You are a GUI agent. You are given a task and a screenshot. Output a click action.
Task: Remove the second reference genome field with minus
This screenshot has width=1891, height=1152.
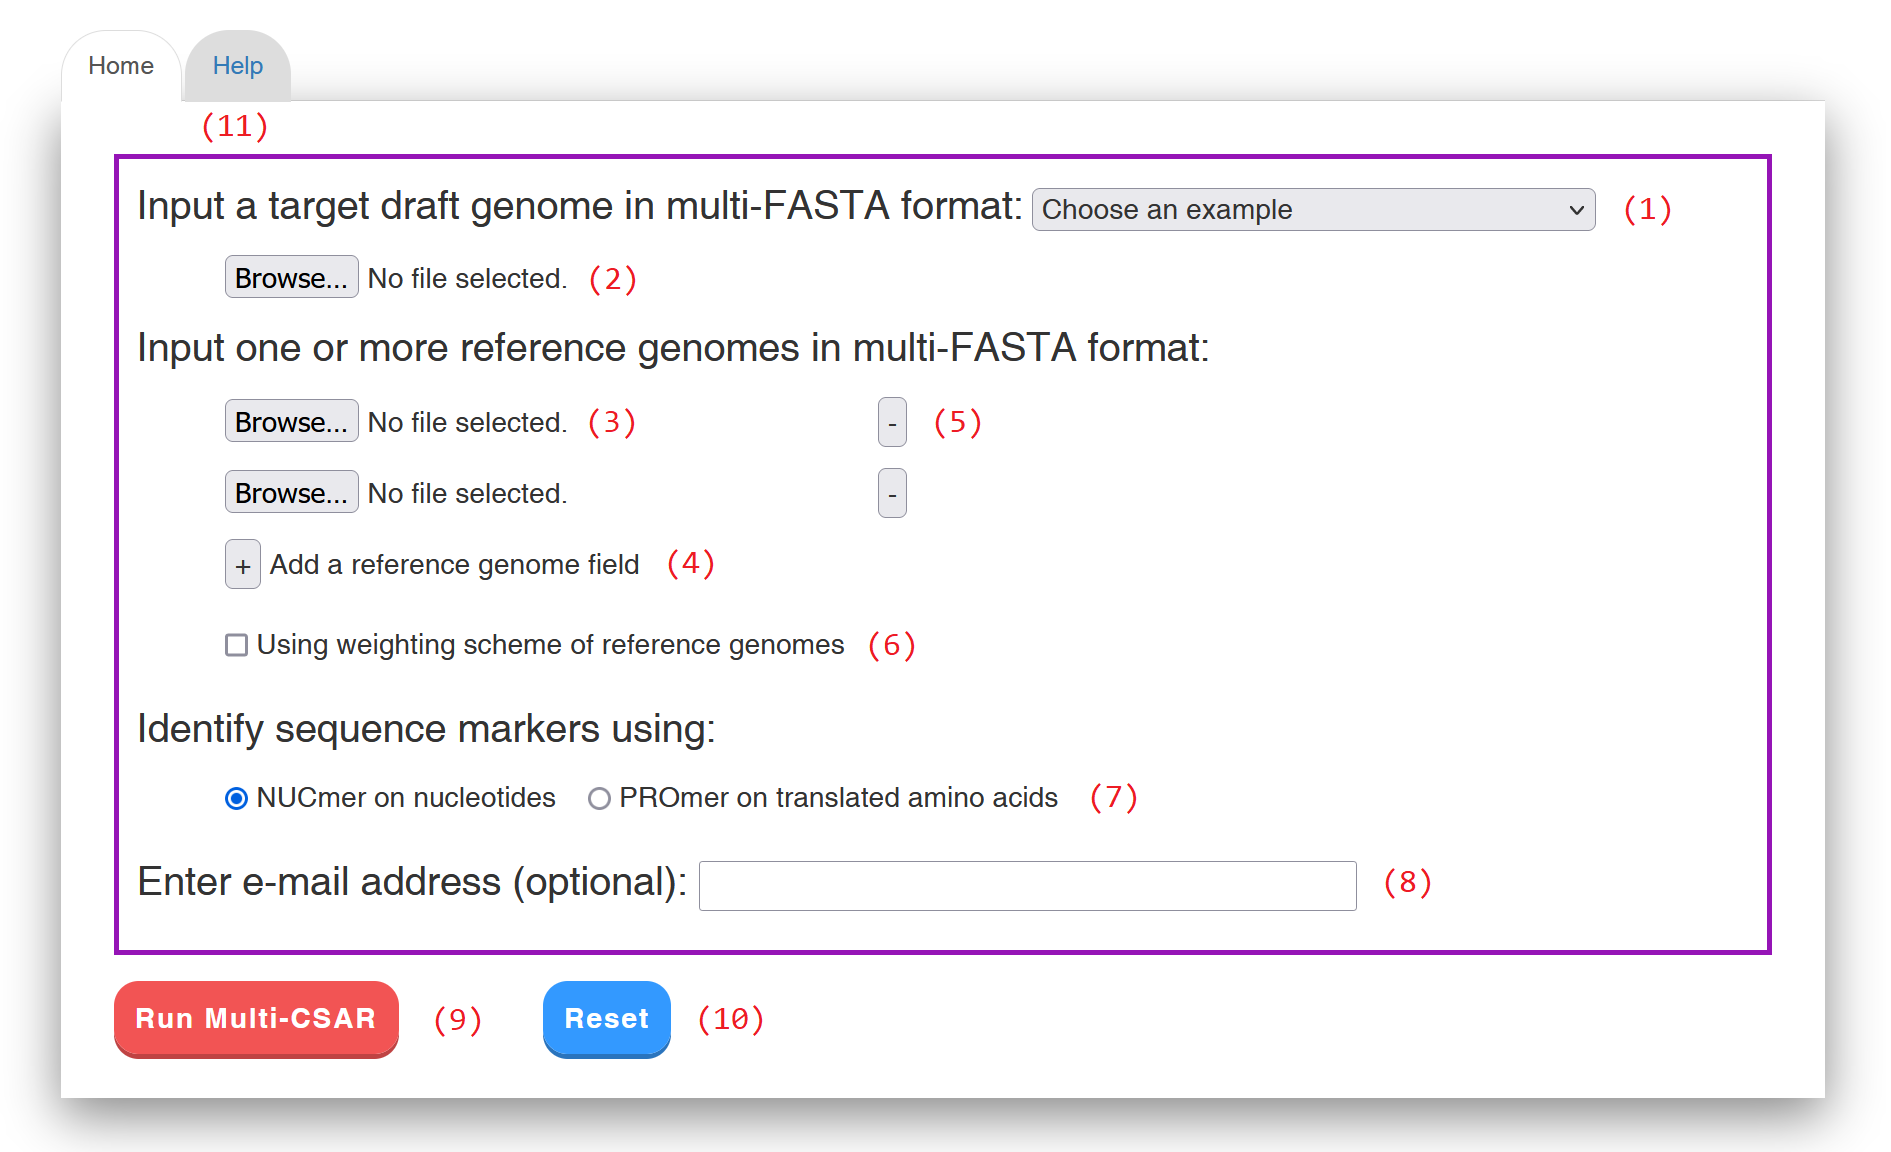pos(892,494)
